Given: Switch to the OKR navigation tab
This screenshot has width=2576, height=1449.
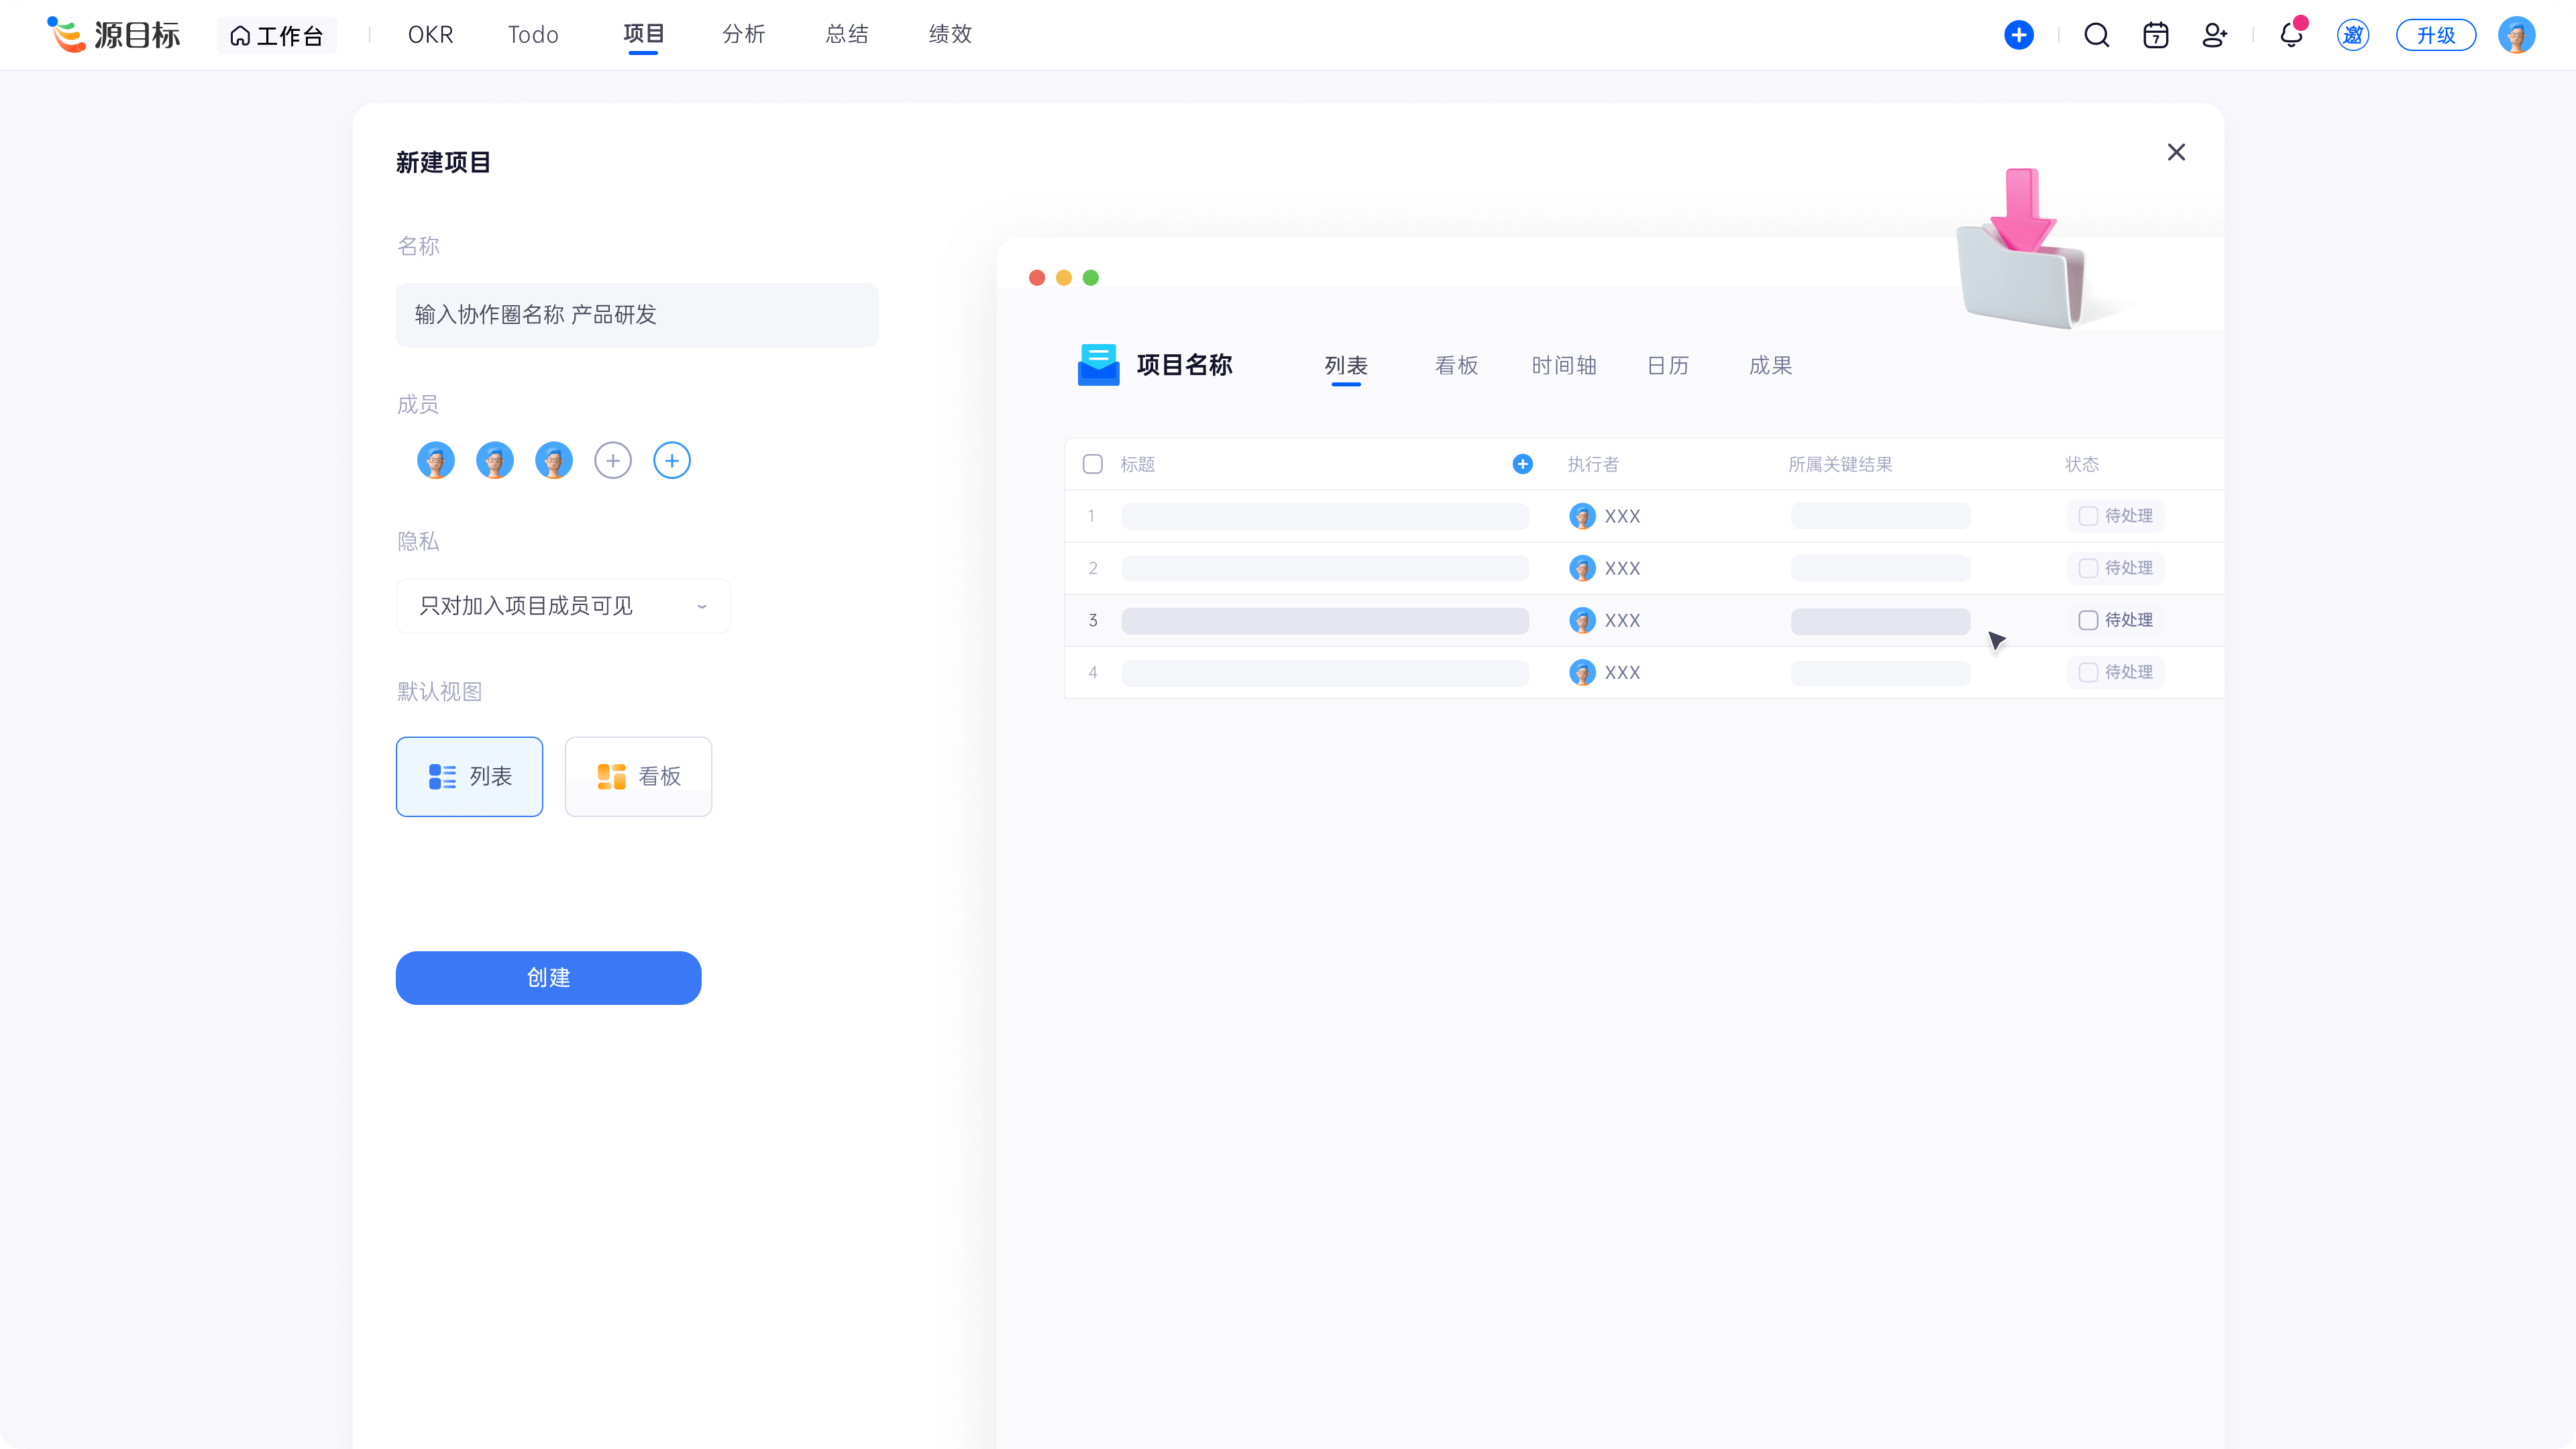Looking at the screenshot, I should 430,35.
